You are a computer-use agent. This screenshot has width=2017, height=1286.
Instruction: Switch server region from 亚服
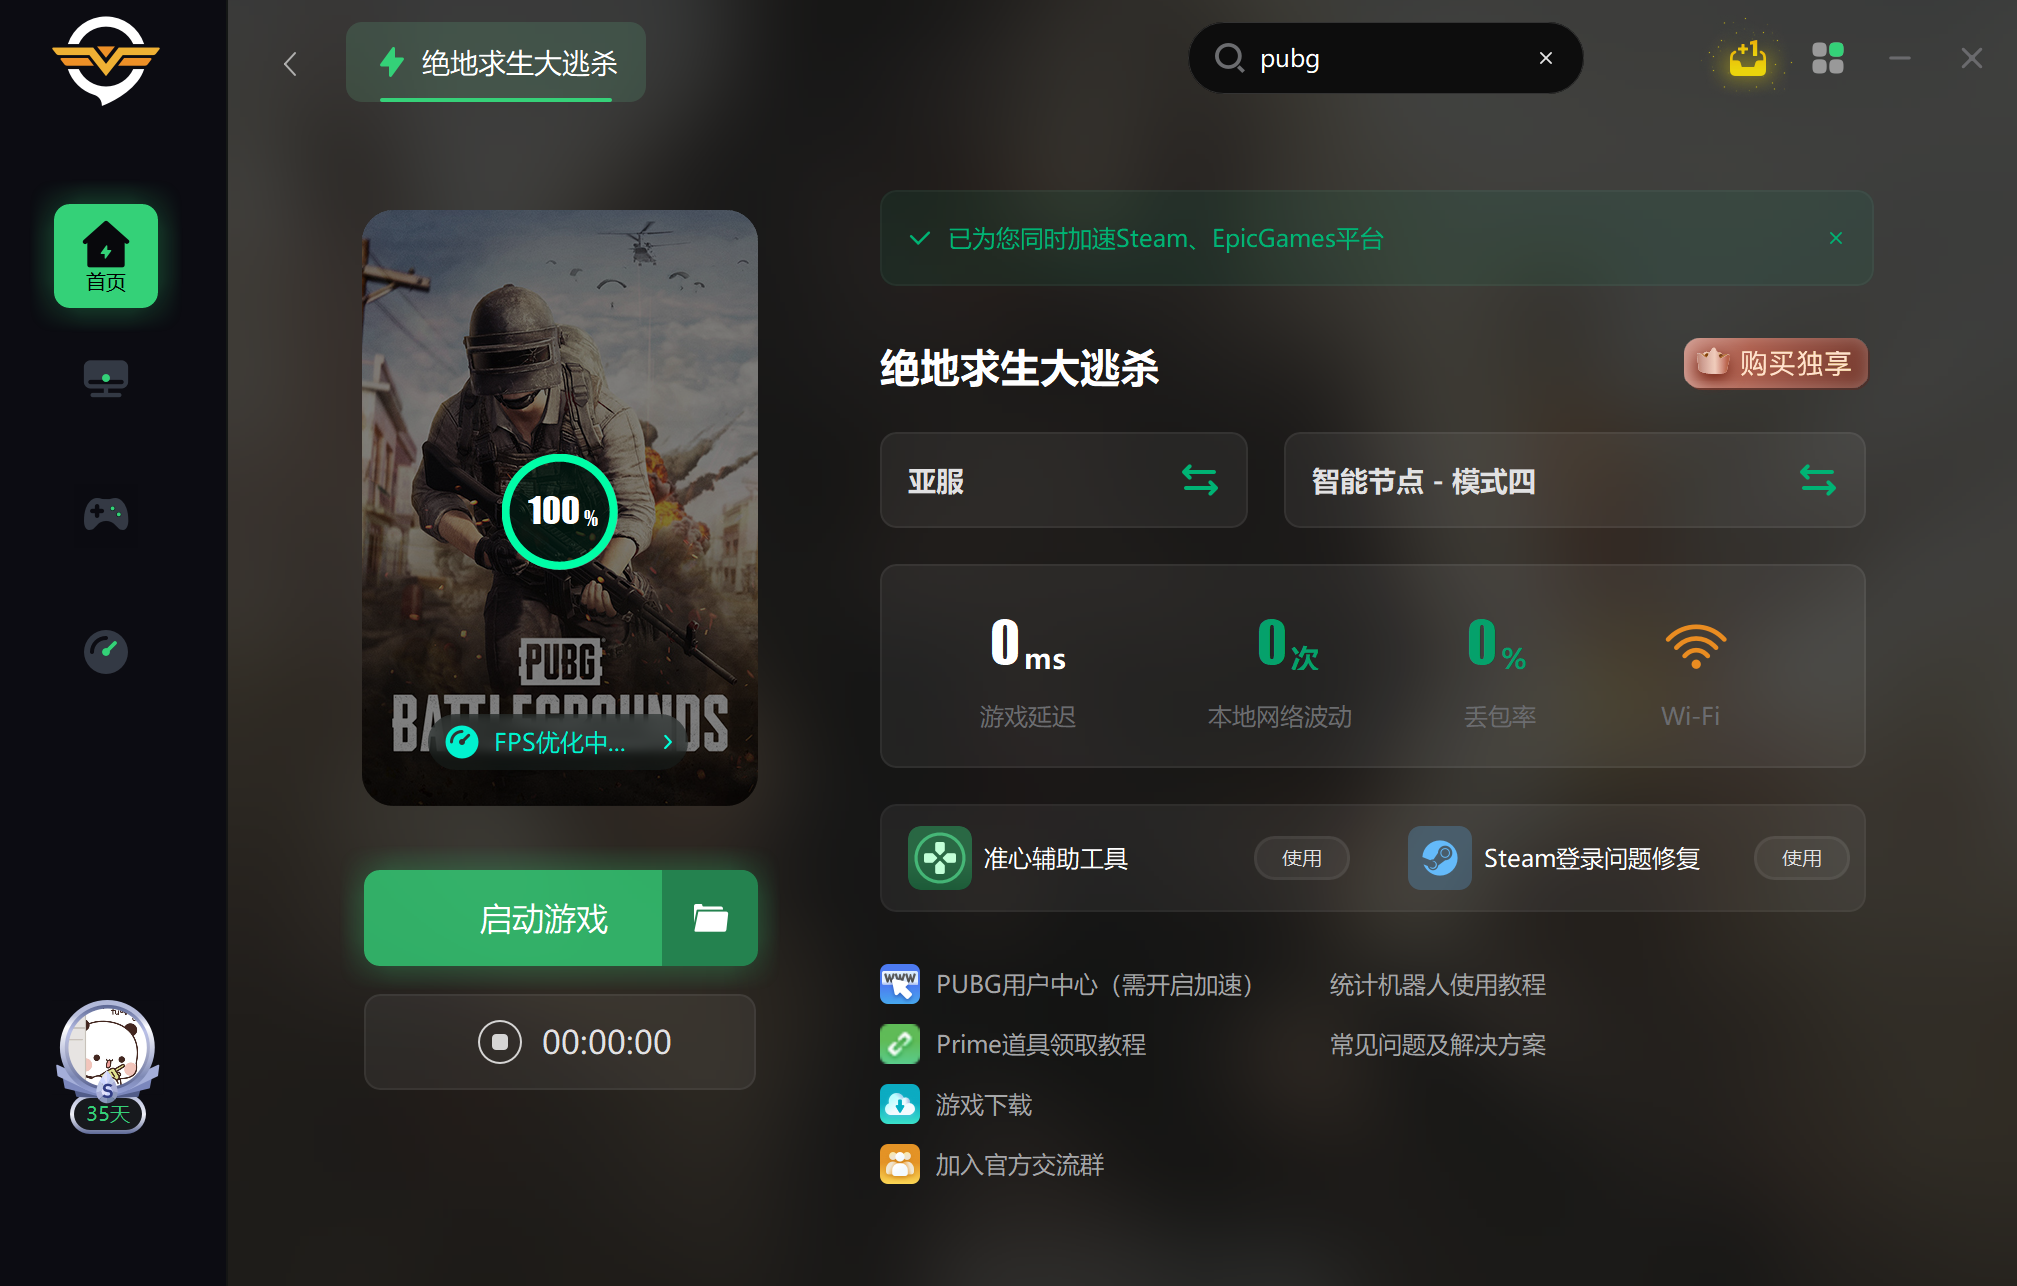tap(1199, 480)
